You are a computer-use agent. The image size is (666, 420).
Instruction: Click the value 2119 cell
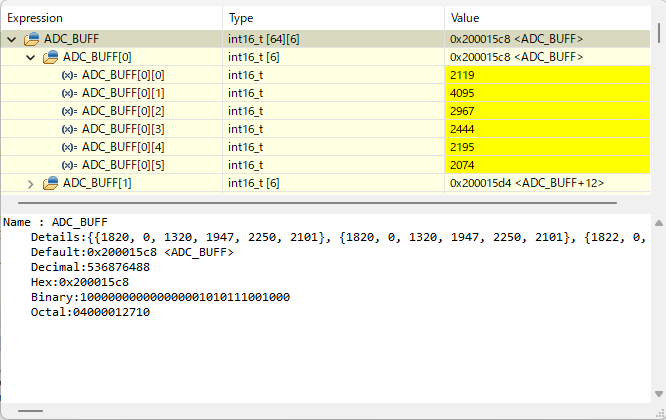[x=547, y=75]
